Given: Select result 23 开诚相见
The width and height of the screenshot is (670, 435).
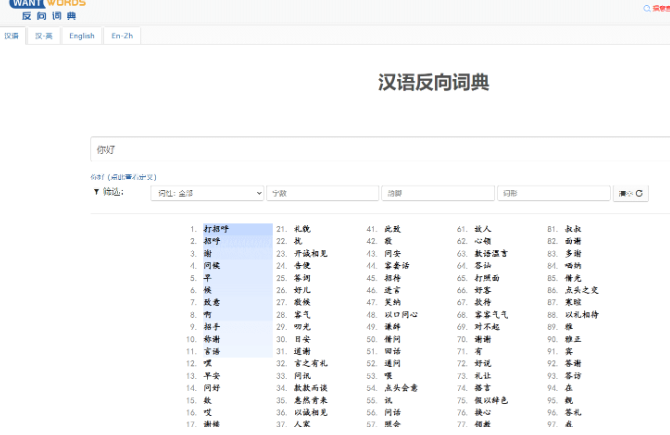Looking at the screenshot, I should [311, 253].
